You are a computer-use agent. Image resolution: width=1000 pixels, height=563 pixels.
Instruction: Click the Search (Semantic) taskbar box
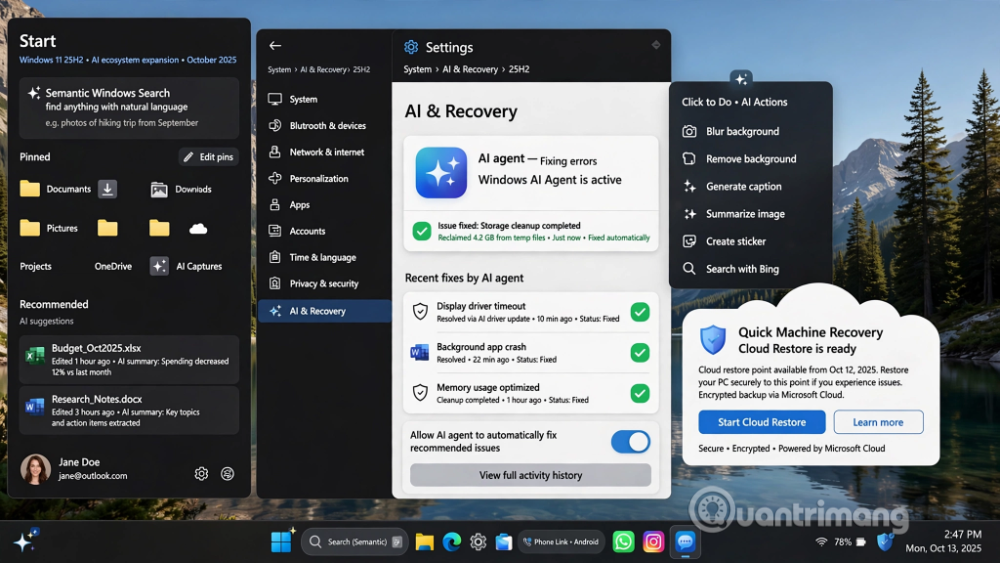[x=355, y=542]
